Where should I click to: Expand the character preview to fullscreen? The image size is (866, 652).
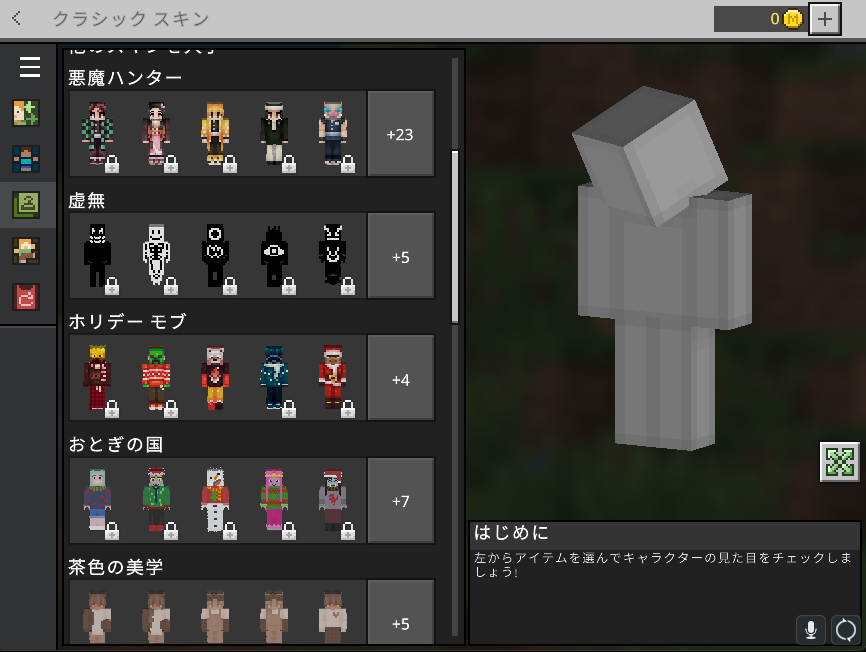(839, 462)
